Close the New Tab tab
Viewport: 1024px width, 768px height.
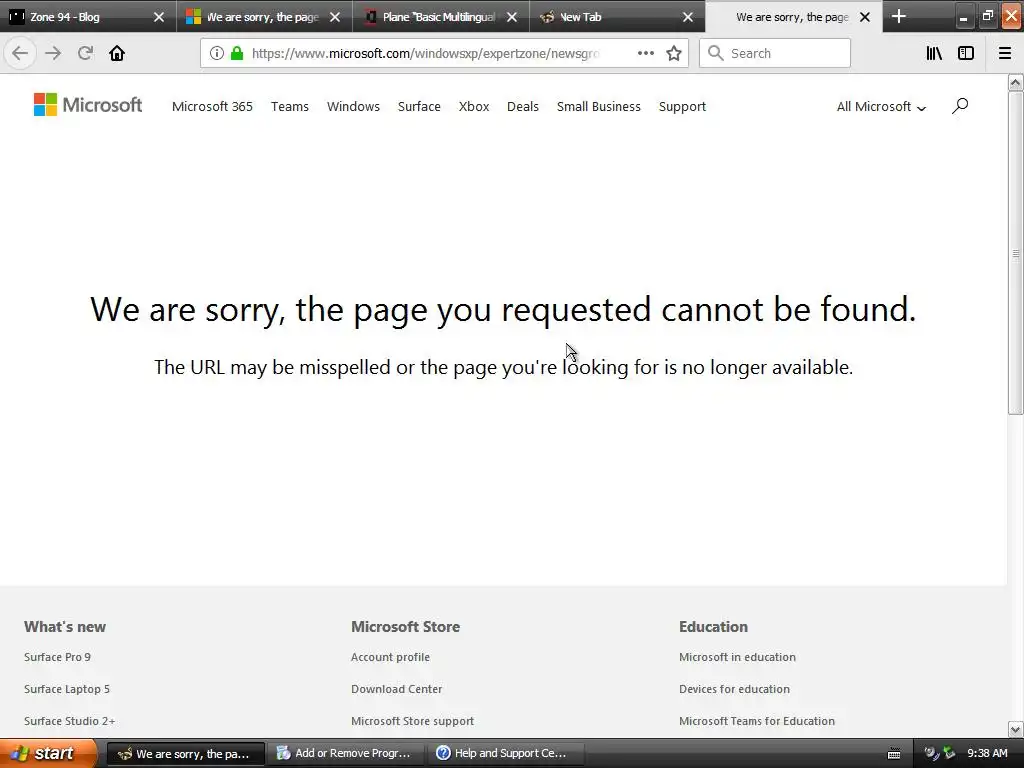point(688,17)
